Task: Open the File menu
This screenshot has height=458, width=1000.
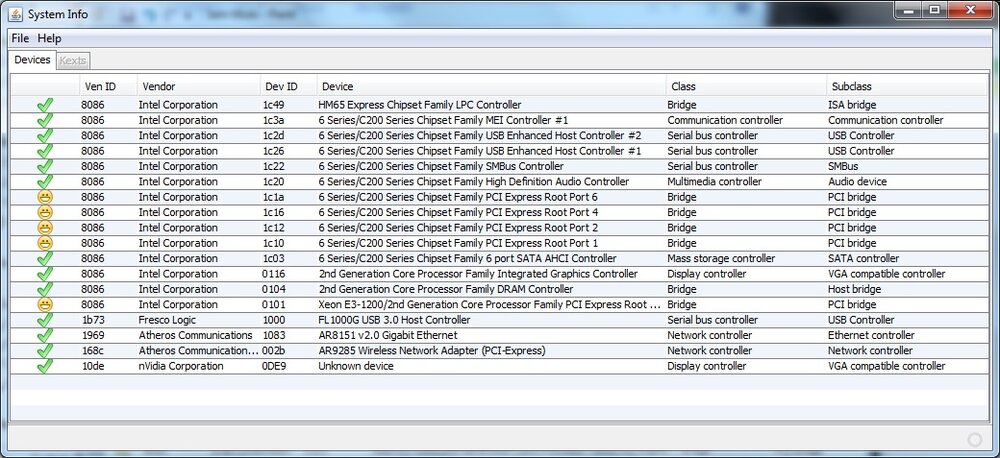Action: (x=20, y=38)
